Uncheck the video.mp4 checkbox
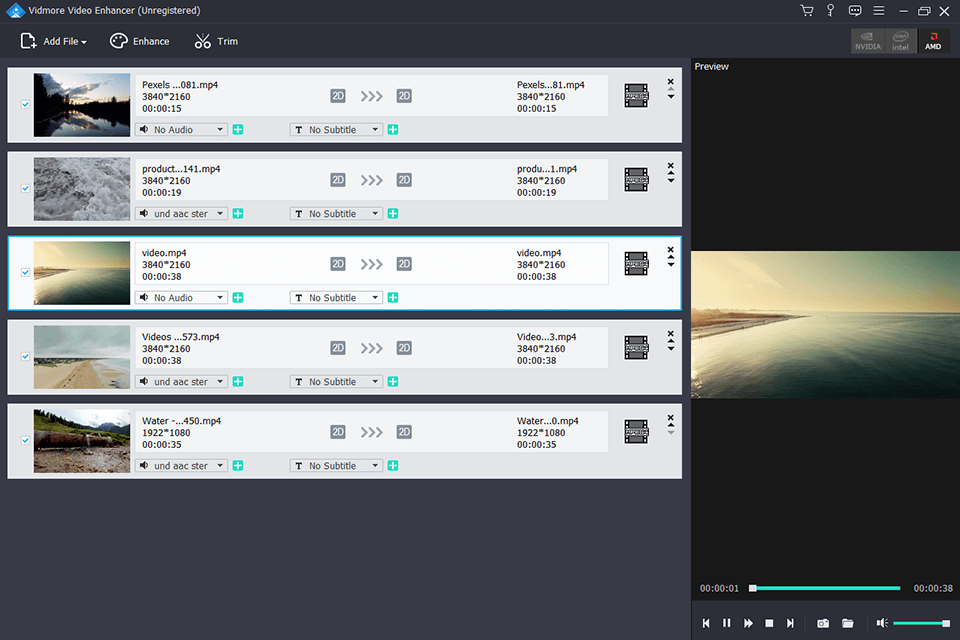 (25, 273)
